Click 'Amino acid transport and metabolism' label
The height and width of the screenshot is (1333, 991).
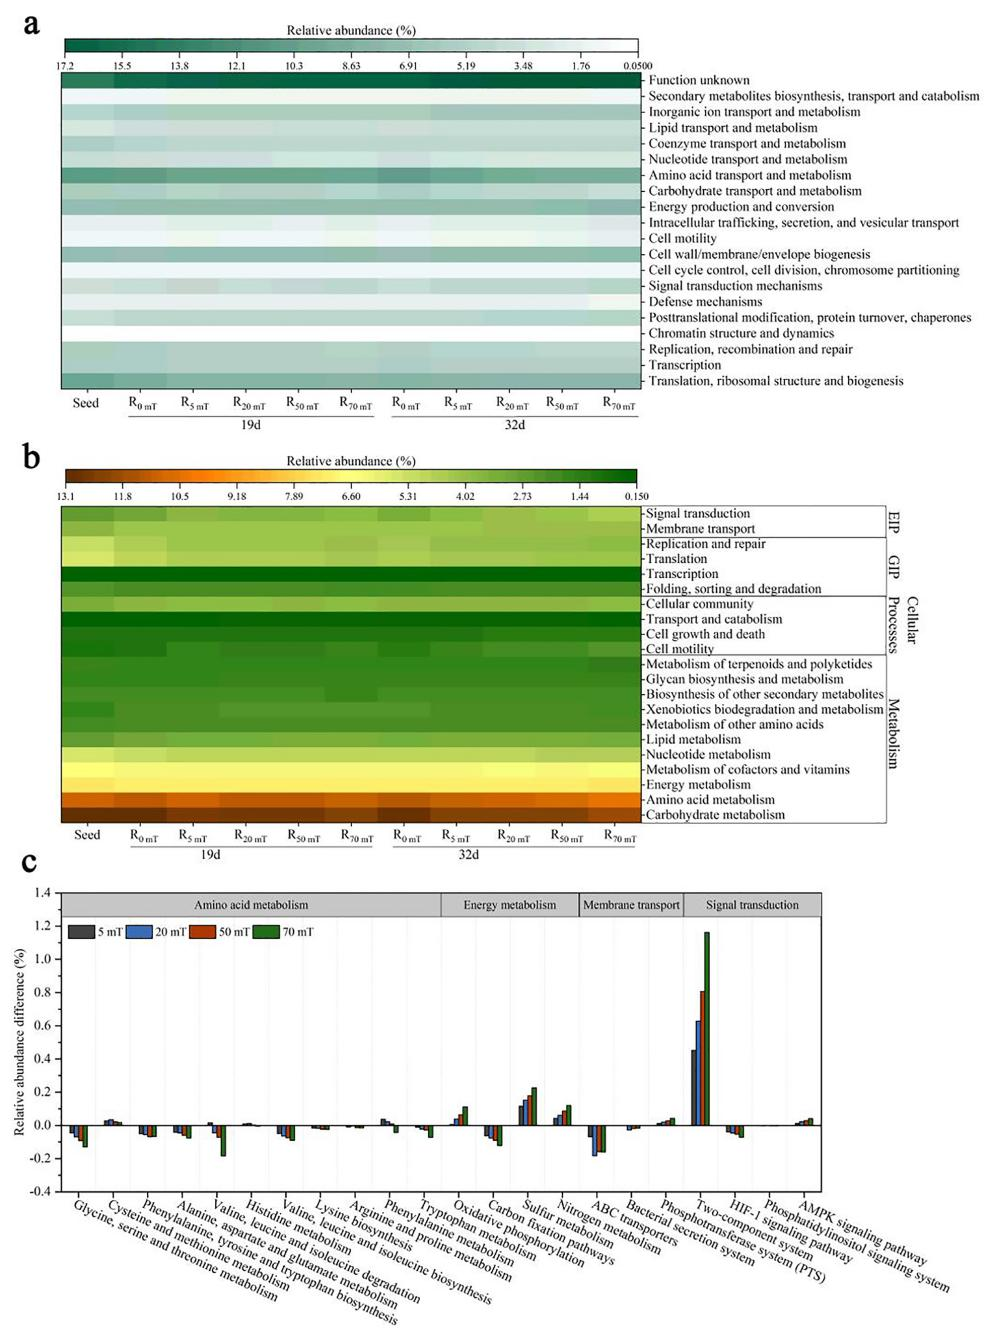(x=750, y=175)
